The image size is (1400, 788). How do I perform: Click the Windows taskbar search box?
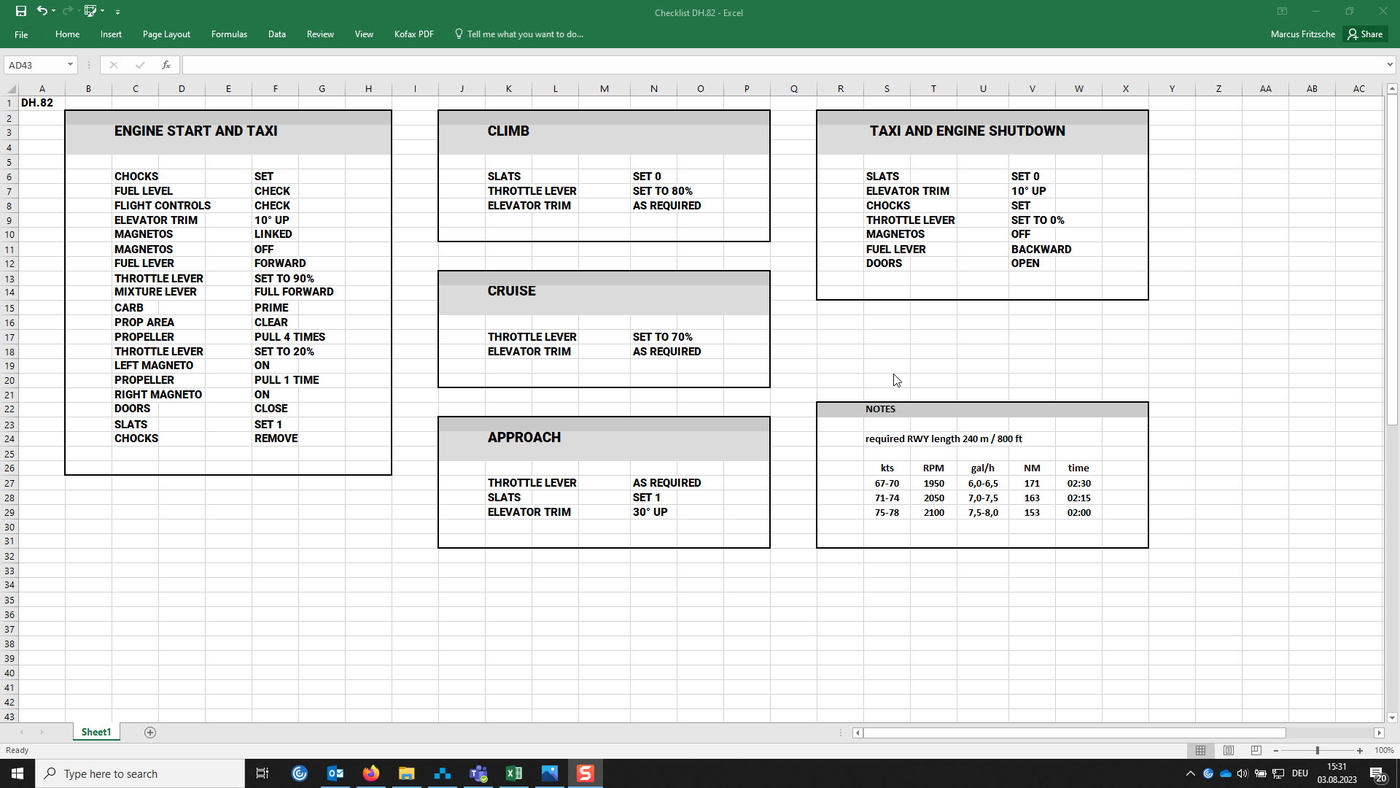click(x=140, y=773)
